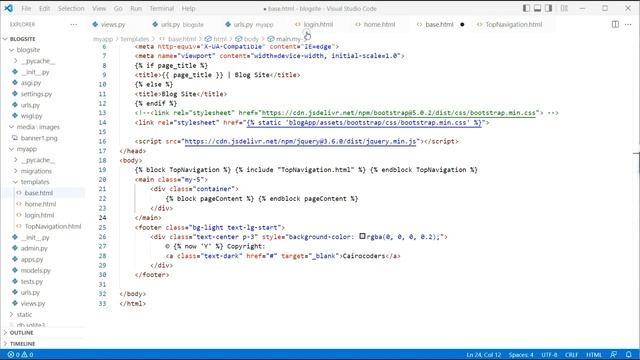Click errors and warnings status indicator
Screen dimensions: 640x360
[20, 355]
